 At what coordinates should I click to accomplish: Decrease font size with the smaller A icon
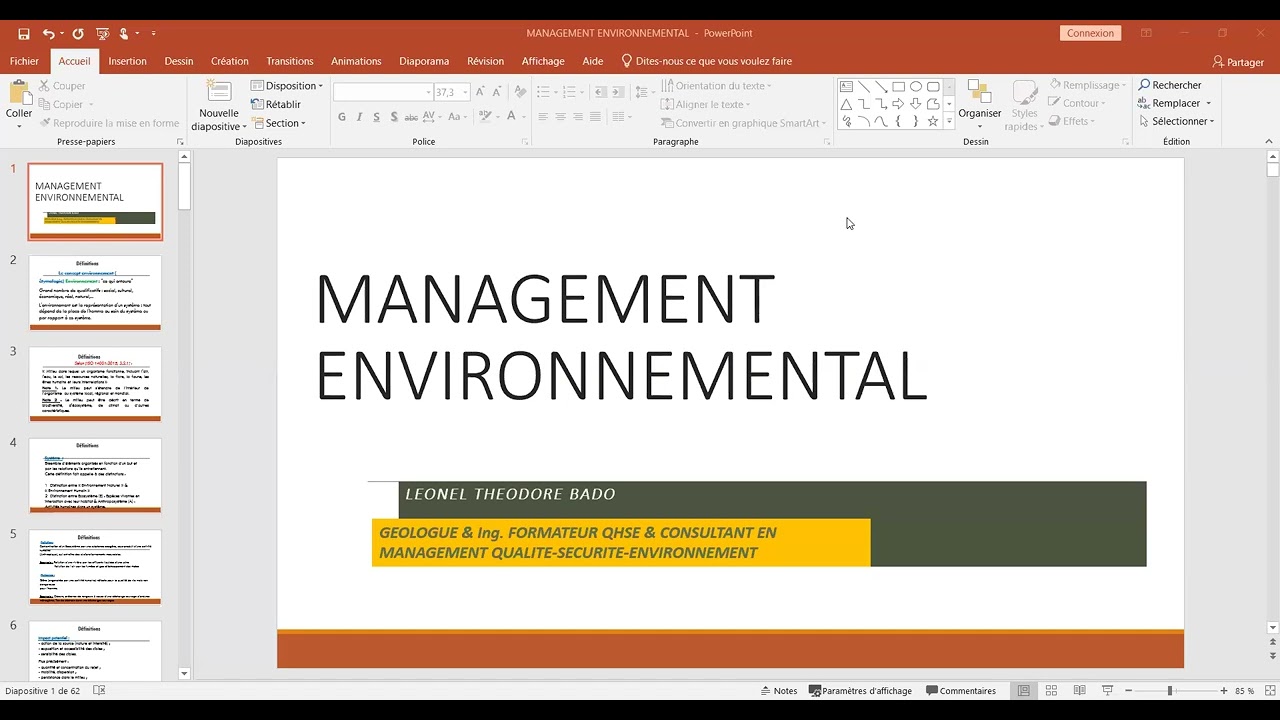499,92
